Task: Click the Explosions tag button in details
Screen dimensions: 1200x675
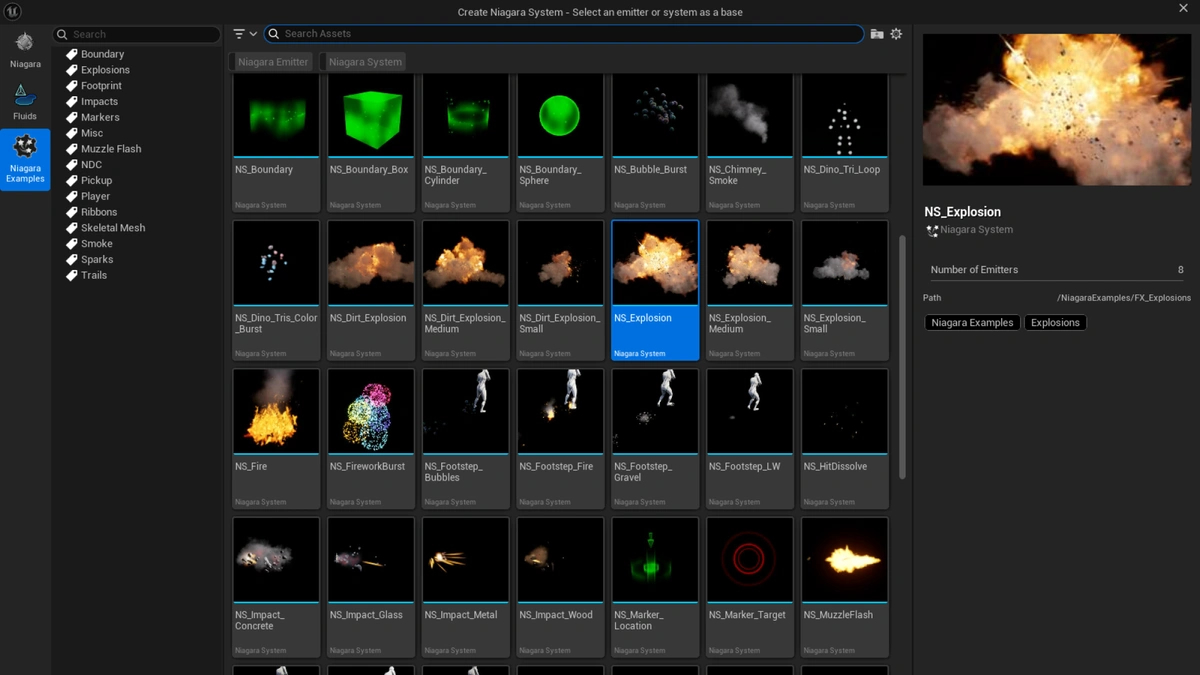Action: tap(1055, 323)
